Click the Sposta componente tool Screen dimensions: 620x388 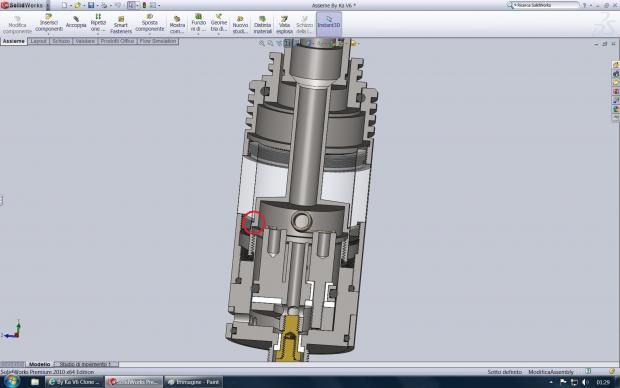pos(149,23)
